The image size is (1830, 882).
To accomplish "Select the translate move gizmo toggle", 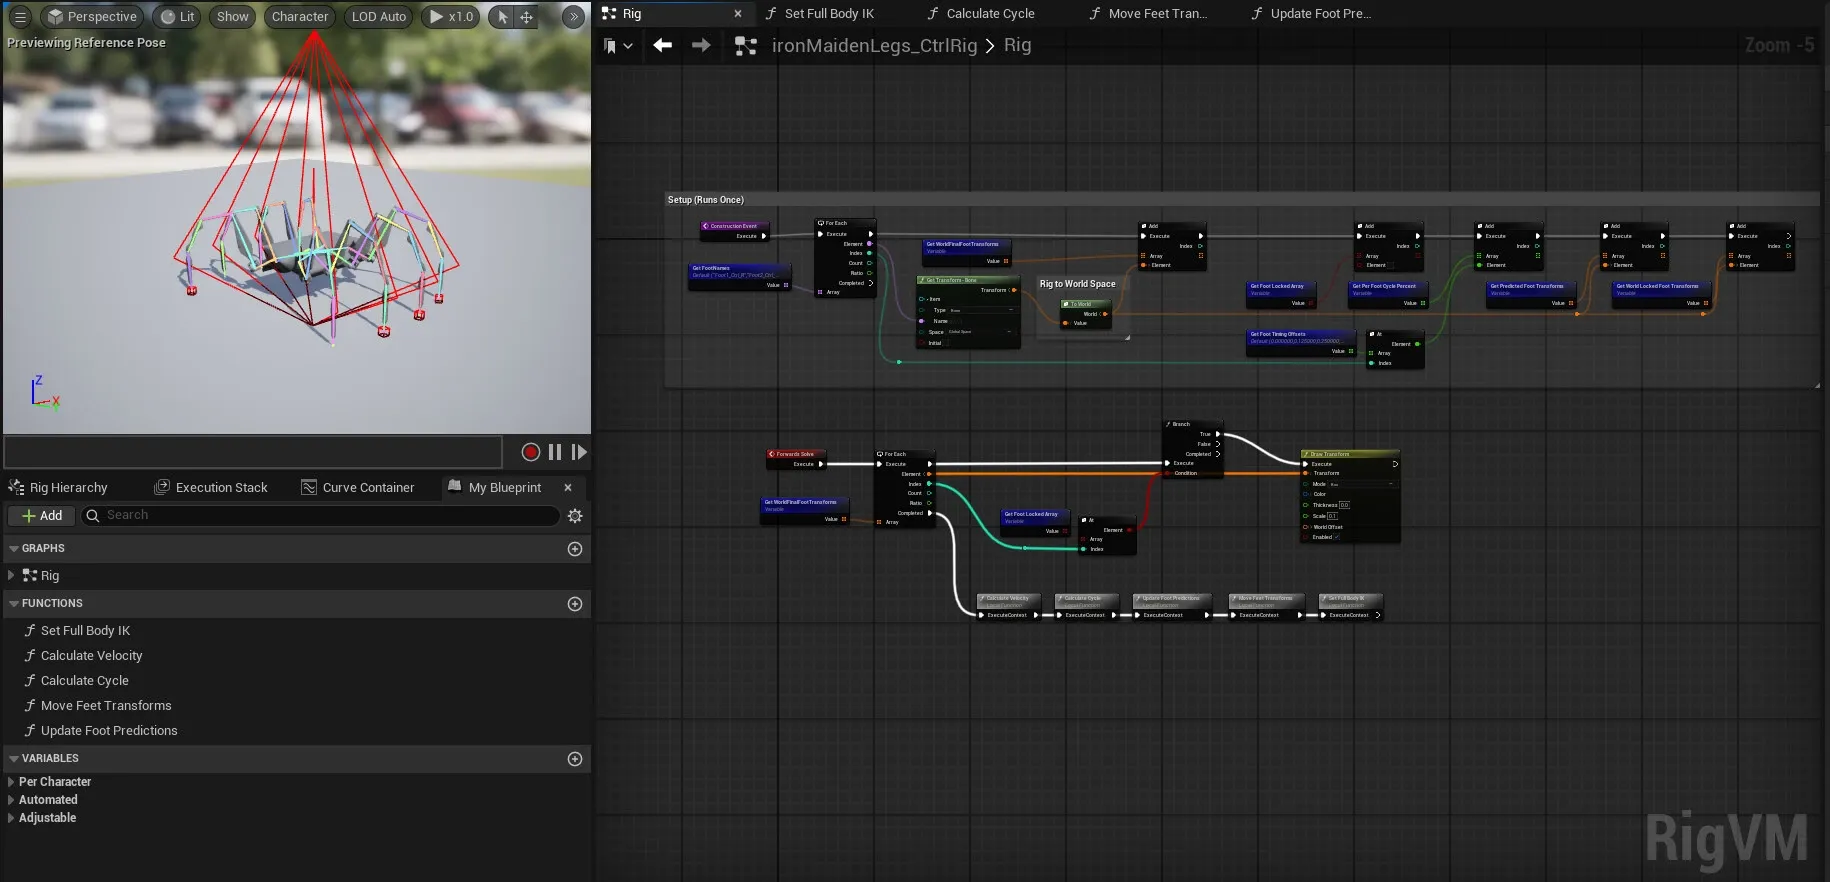I will pyautogui.click(x=526, y=17).
